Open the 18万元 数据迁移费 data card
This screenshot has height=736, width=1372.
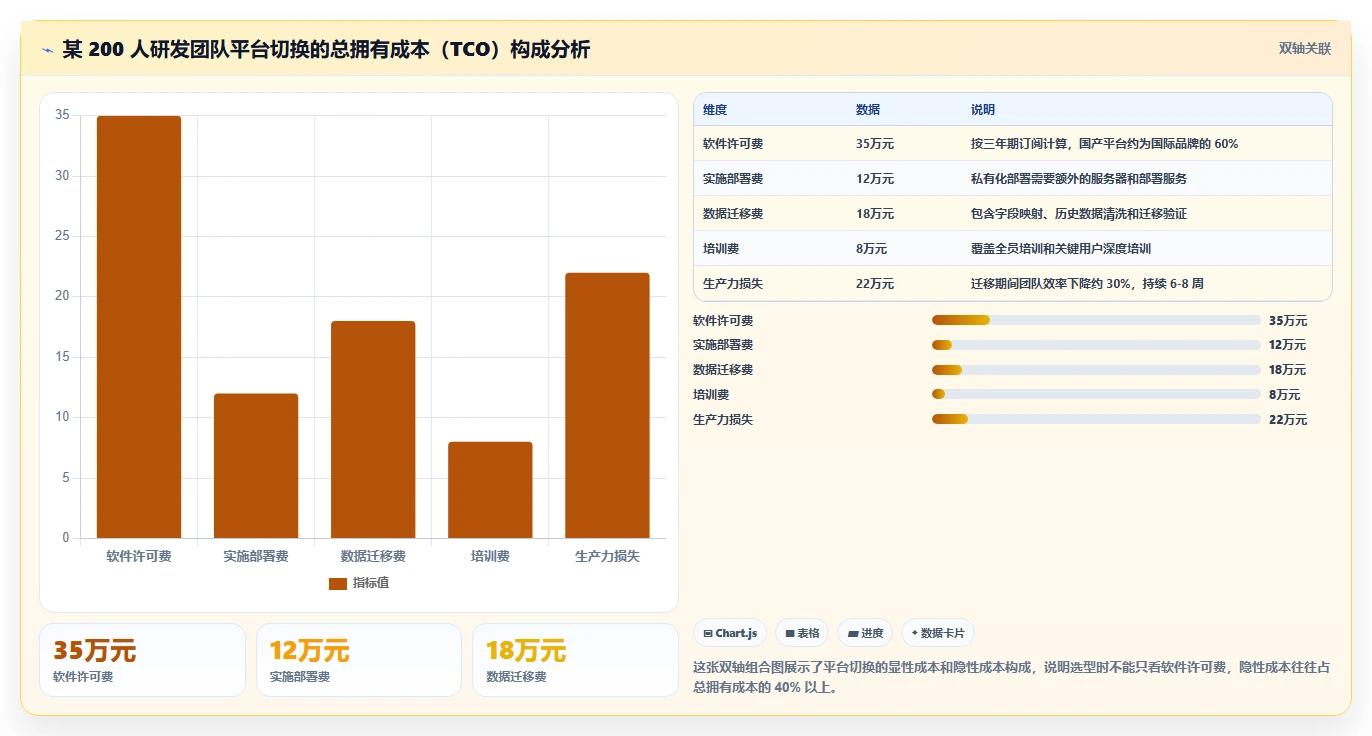coord(576,660)
